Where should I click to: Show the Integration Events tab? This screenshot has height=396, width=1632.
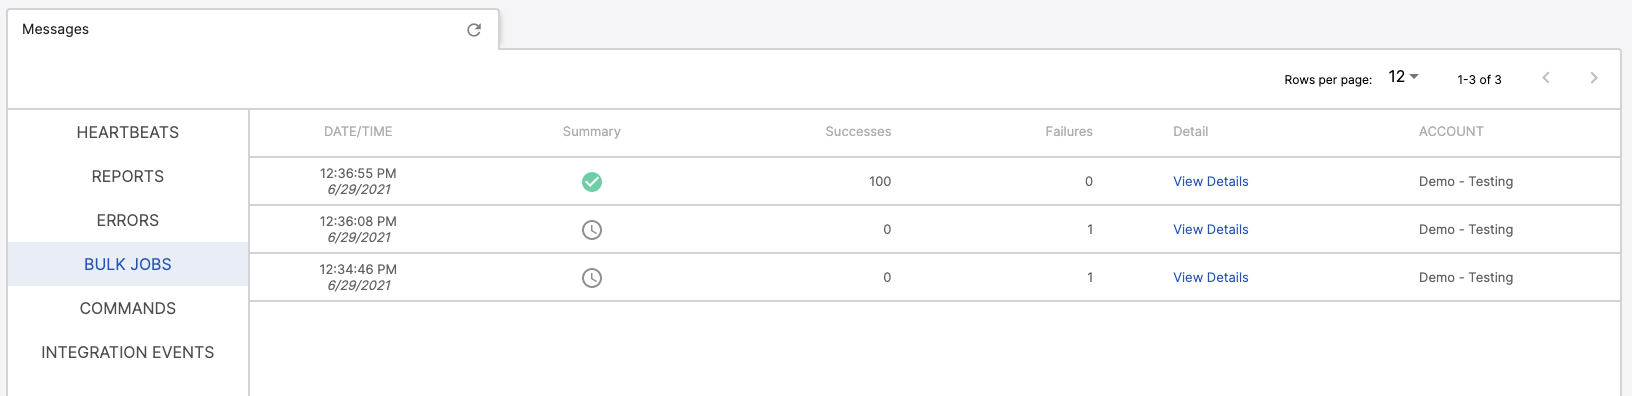pos(128,352)
